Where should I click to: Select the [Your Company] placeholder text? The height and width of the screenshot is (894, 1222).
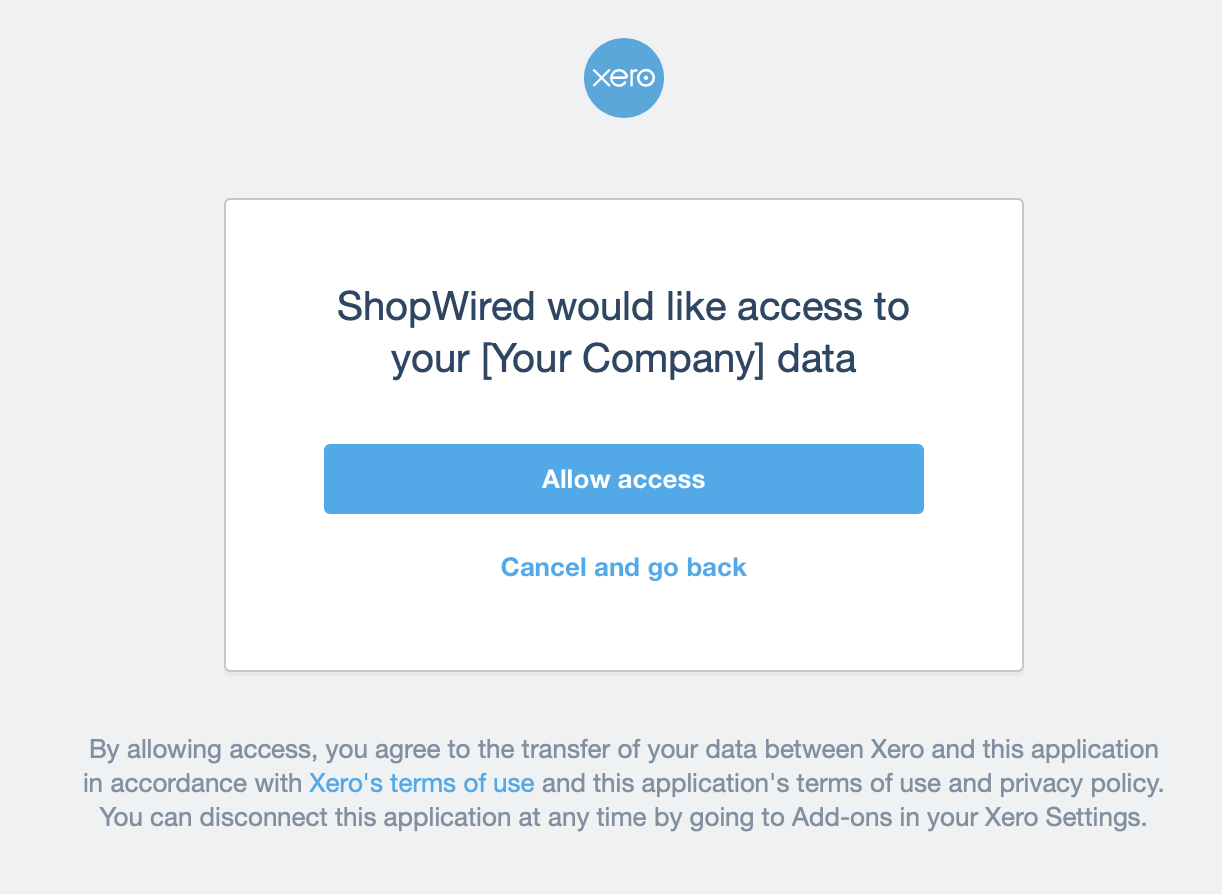point(622,357)
